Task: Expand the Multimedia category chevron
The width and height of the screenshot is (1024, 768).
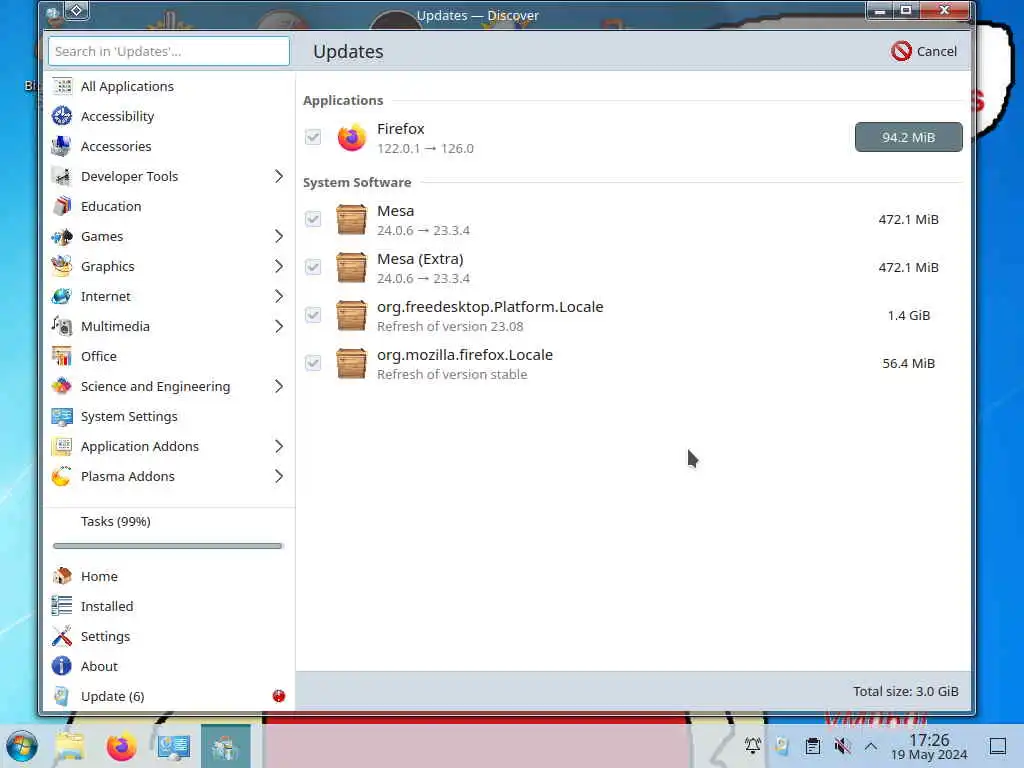Action: (x=279, y=327)
